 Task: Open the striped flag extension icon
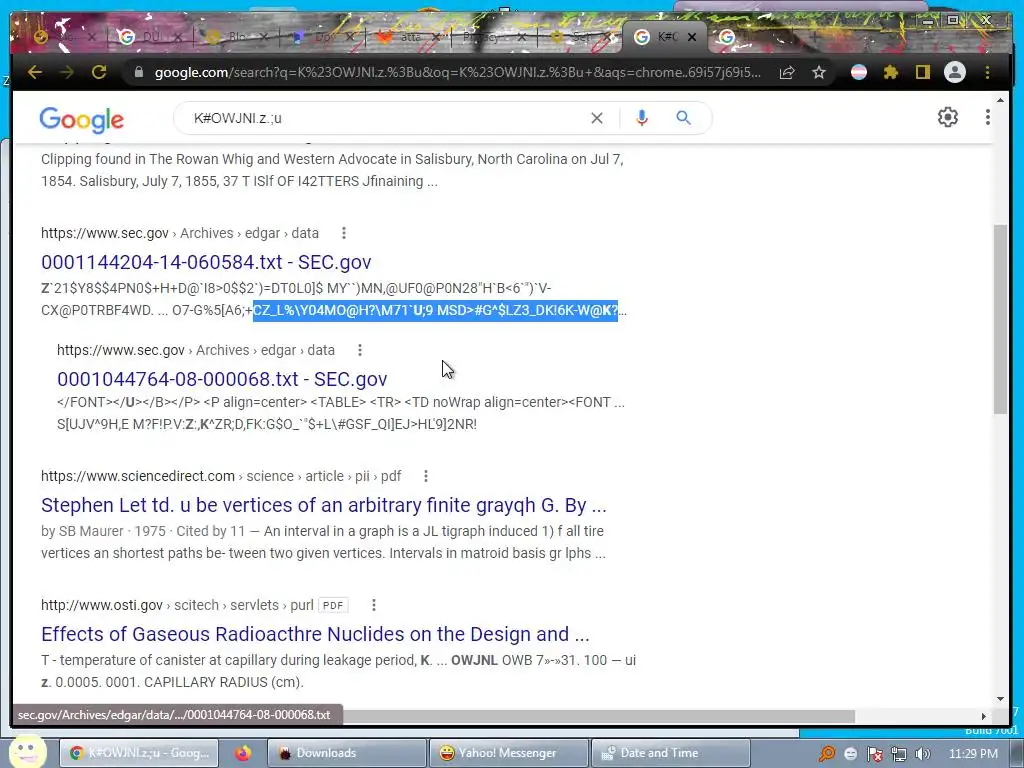pyautogui.click(x=859, y=72)
